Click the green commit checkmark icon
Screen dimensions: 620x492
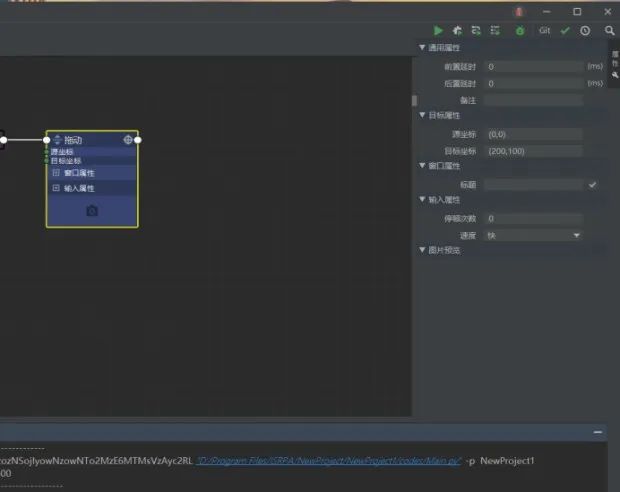(565, 31)
